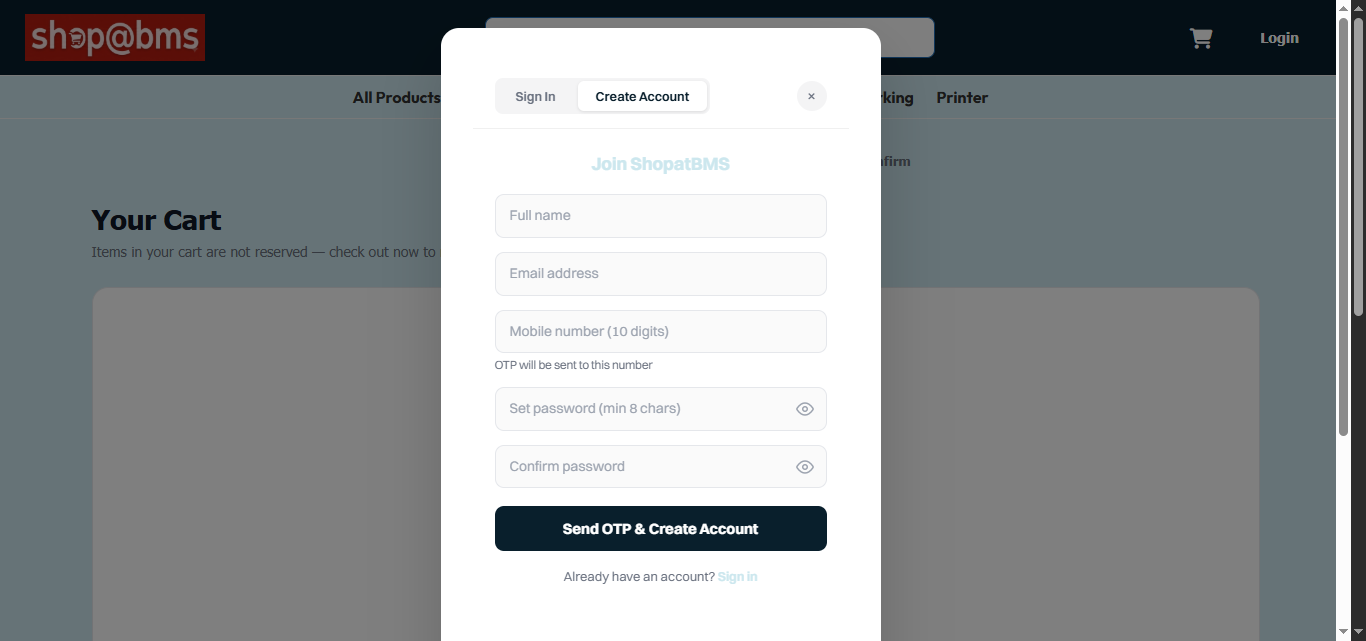Click into the Email address field
Viewport: 1366px width, 641px height.
point(661,274)
